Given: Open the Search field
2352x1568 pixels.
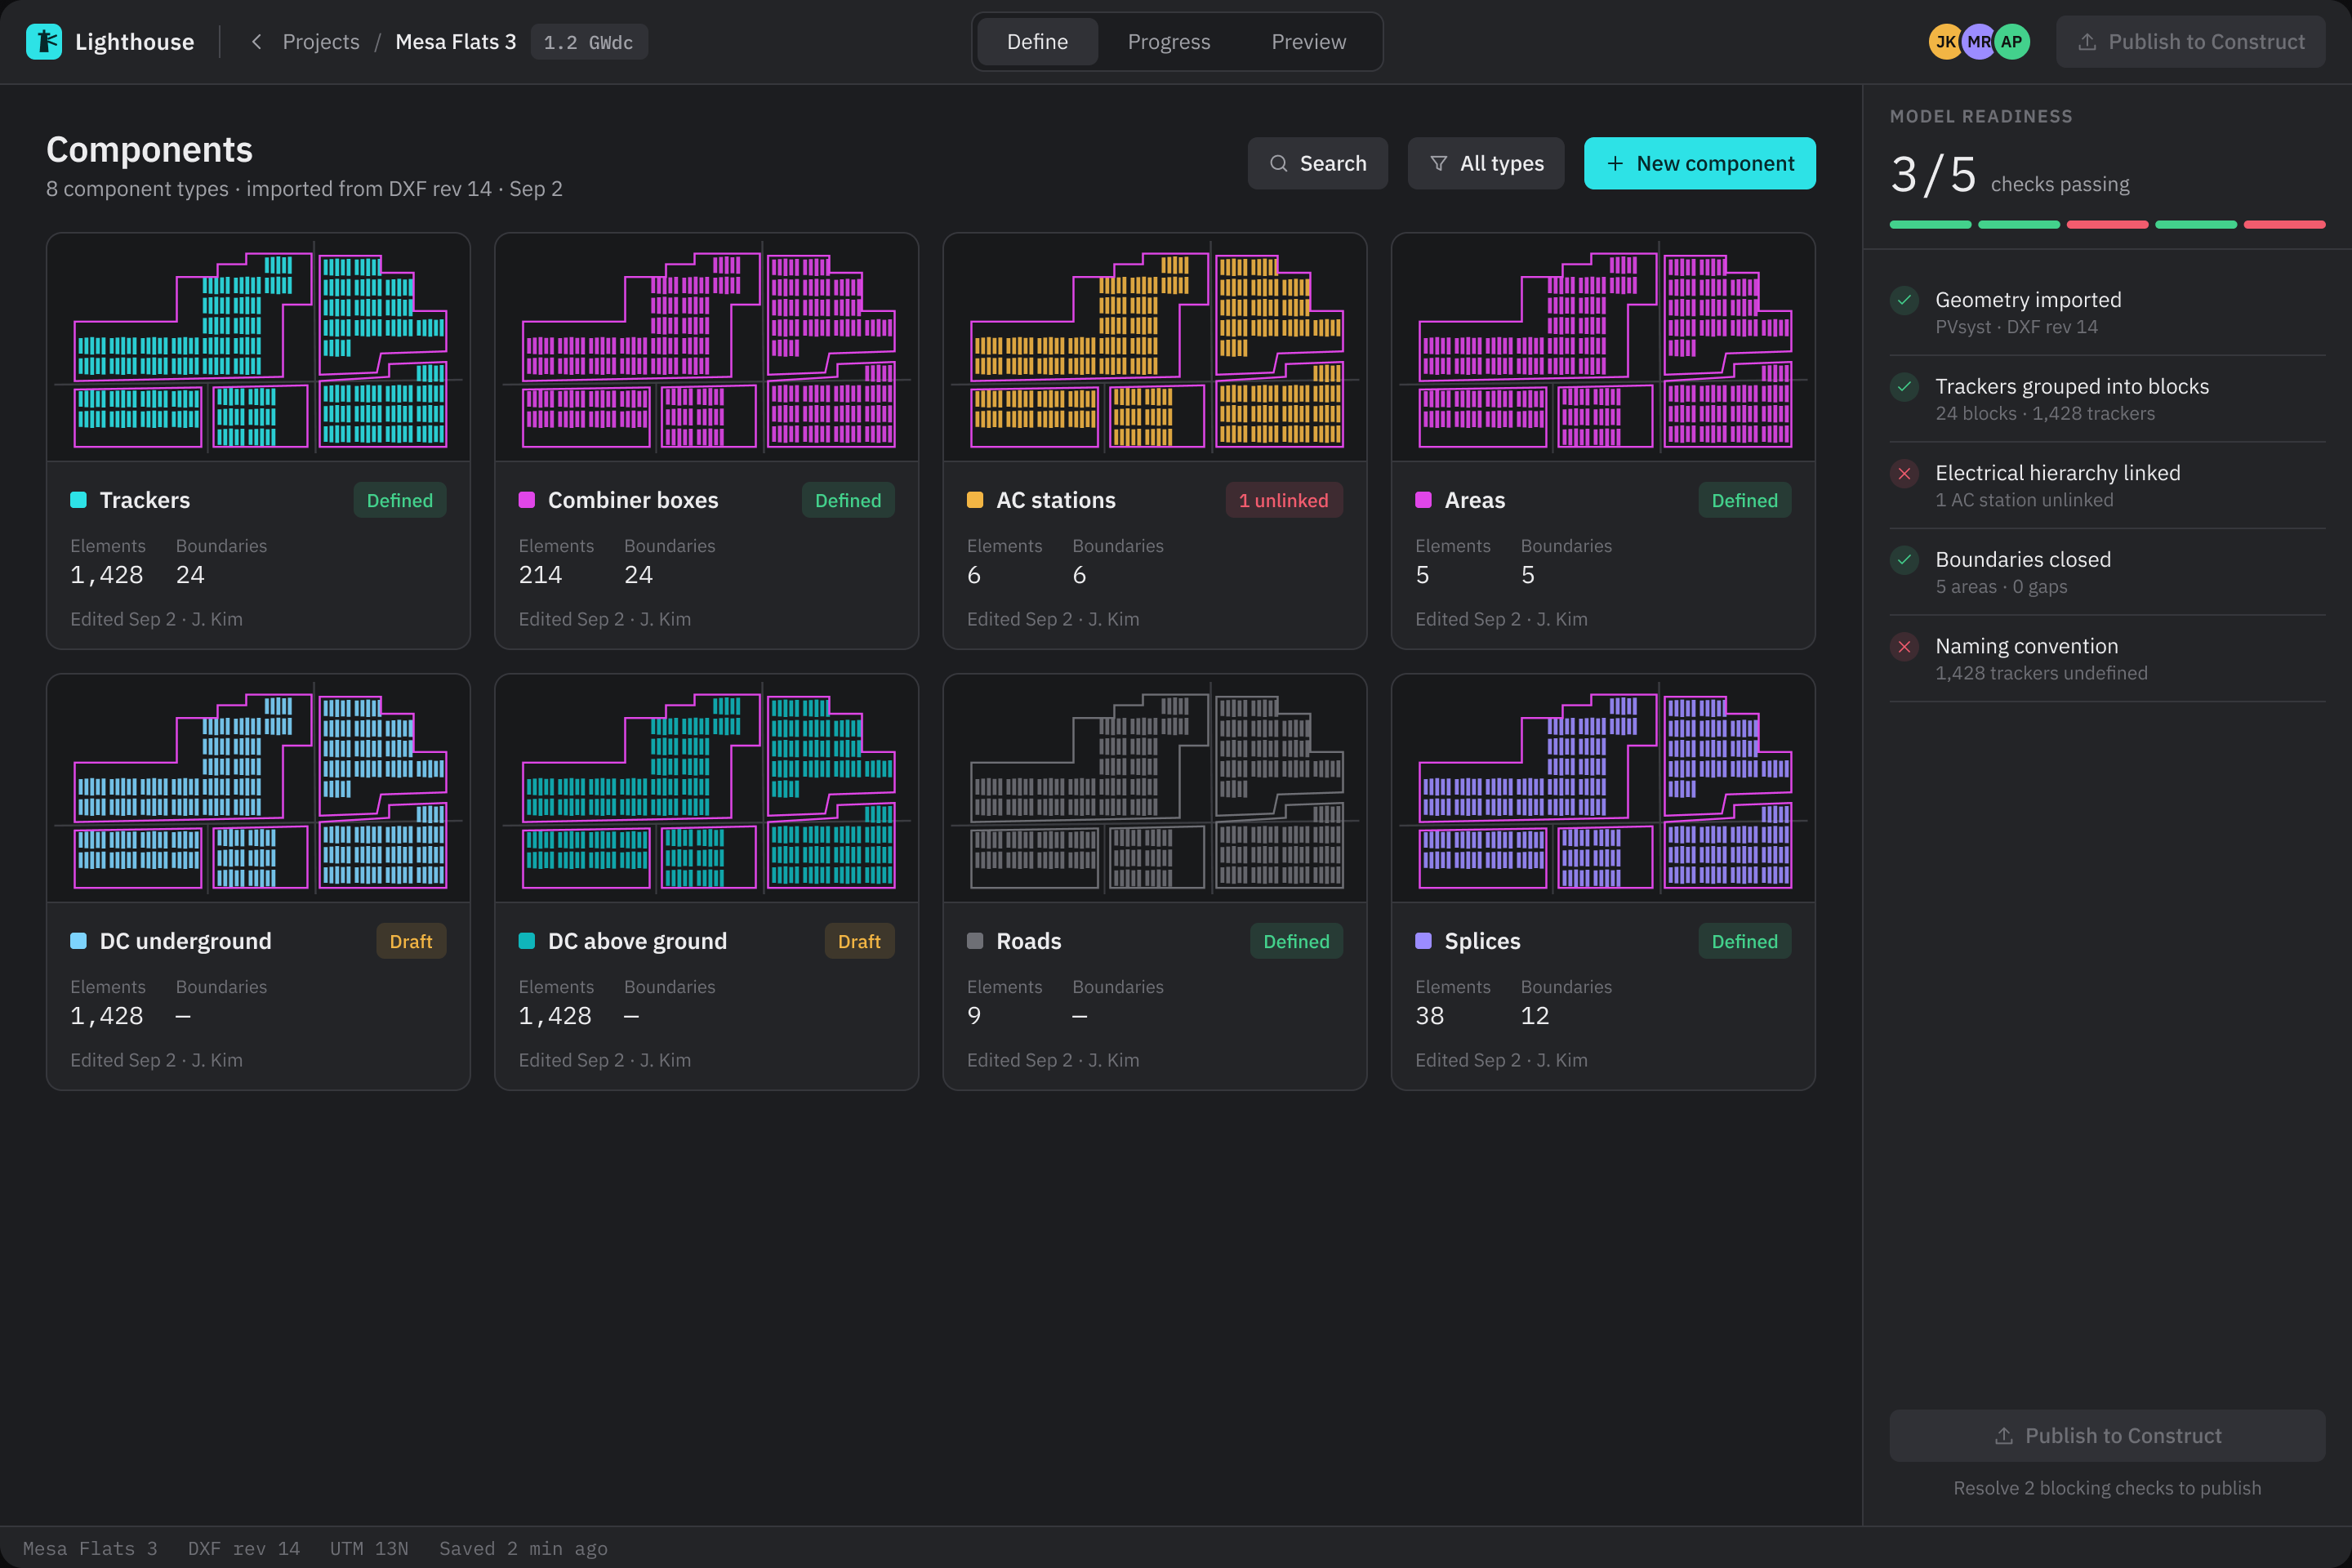Looking at the screenshot, I should 1317,163.
